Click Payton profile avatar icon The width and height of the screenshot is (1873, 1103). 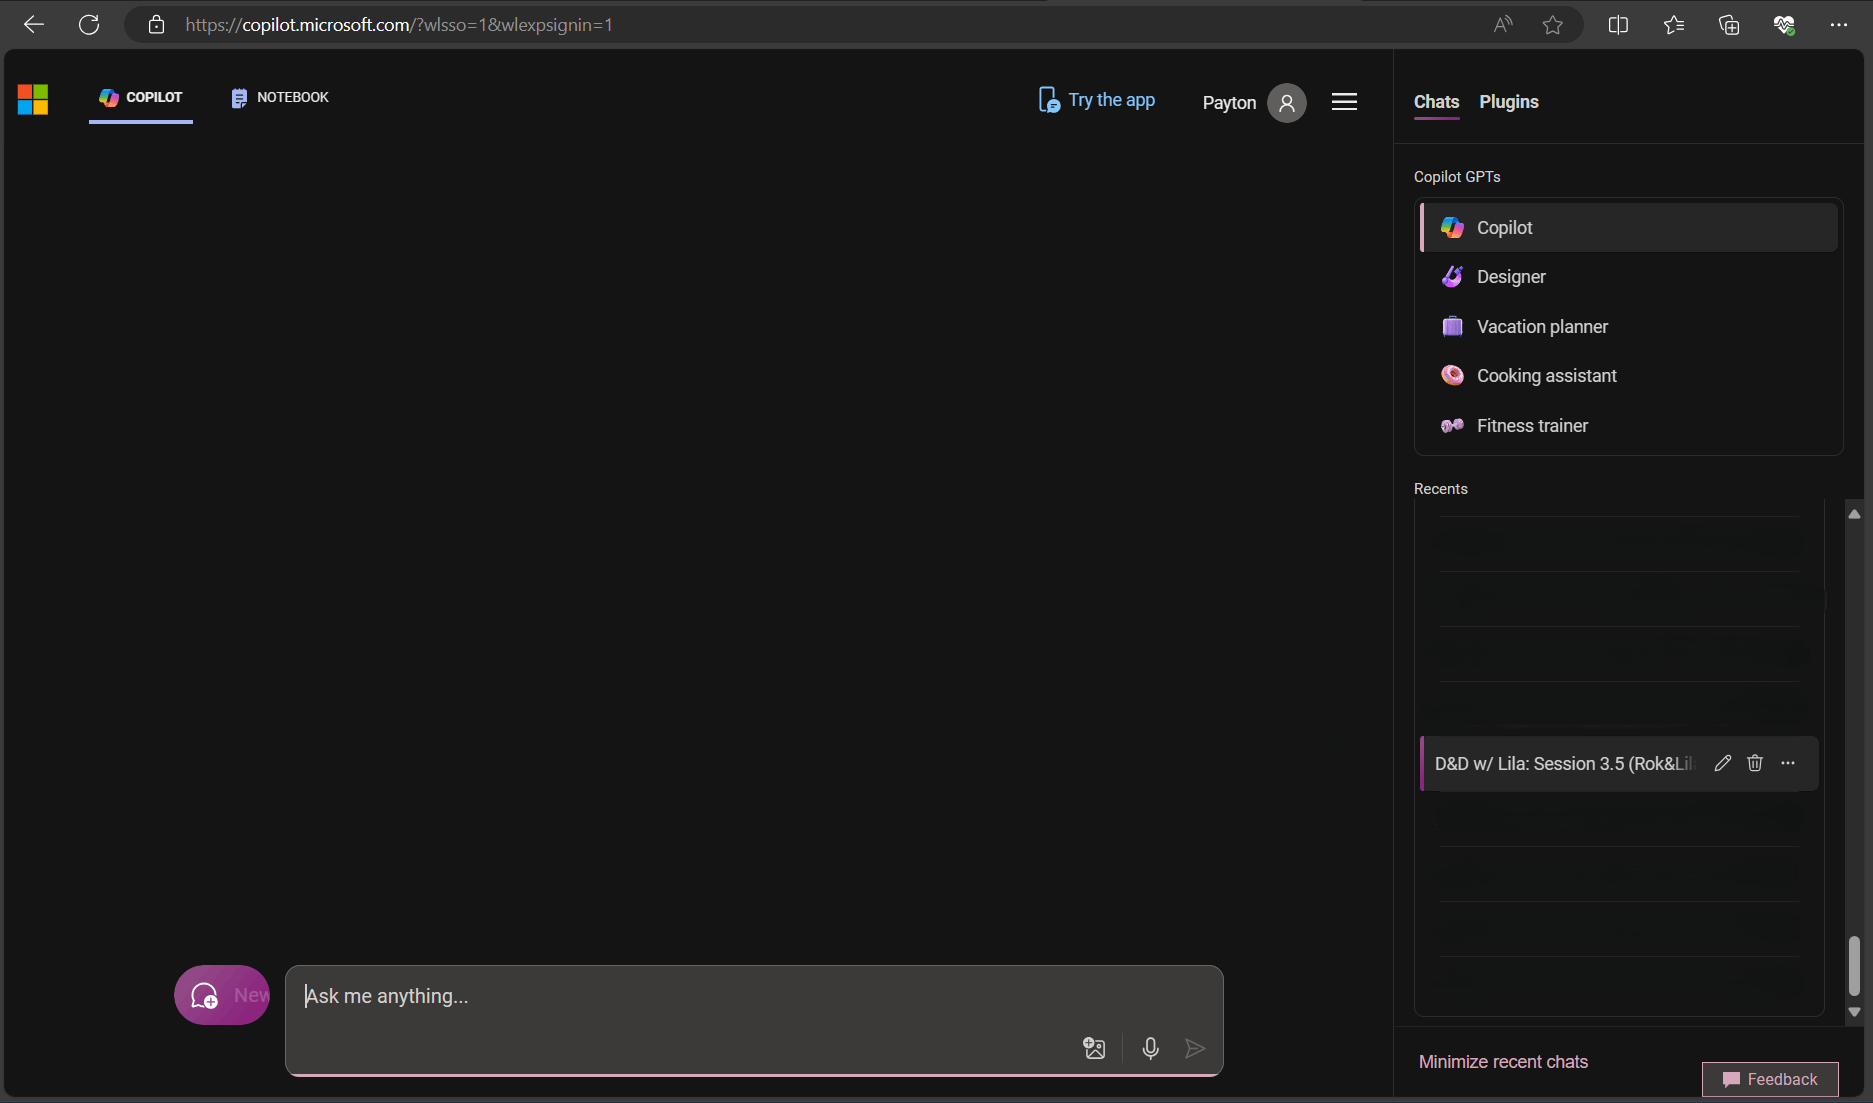point(1287,102)
